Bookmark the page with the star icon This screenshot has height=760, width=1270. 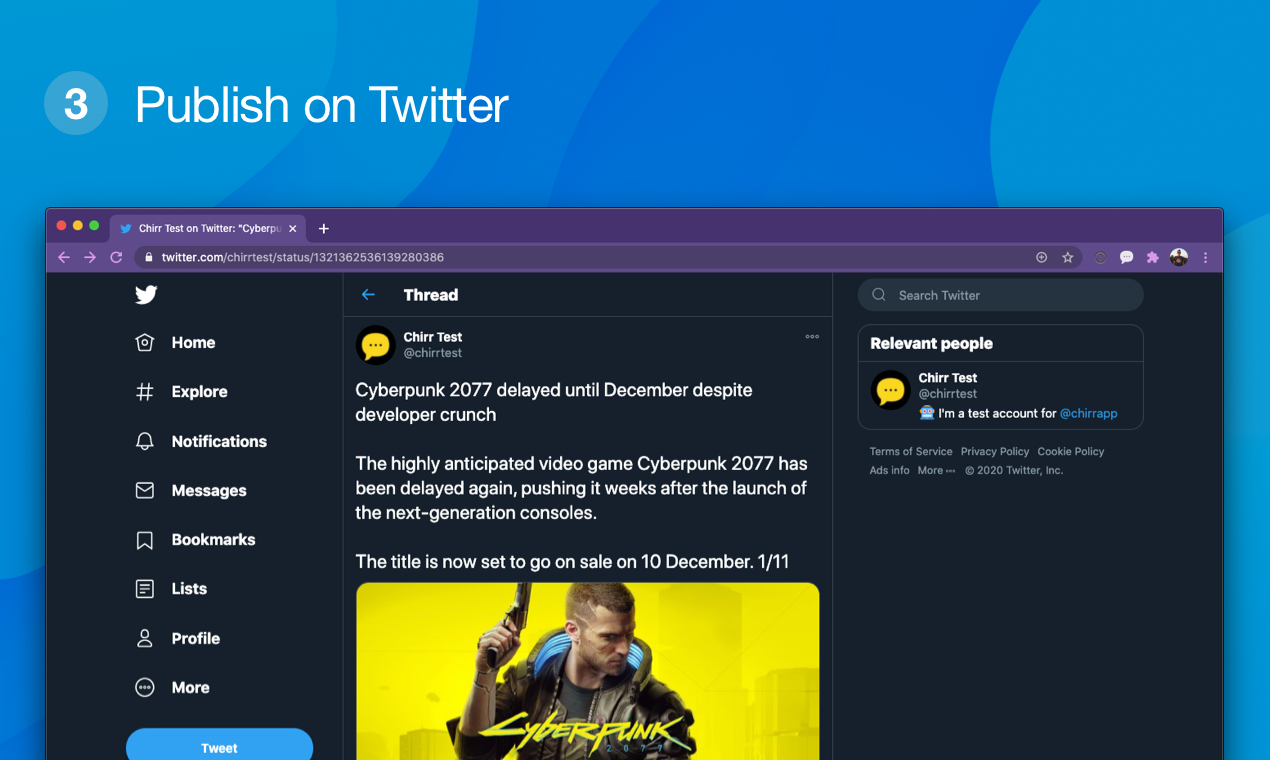[1068, 257]
